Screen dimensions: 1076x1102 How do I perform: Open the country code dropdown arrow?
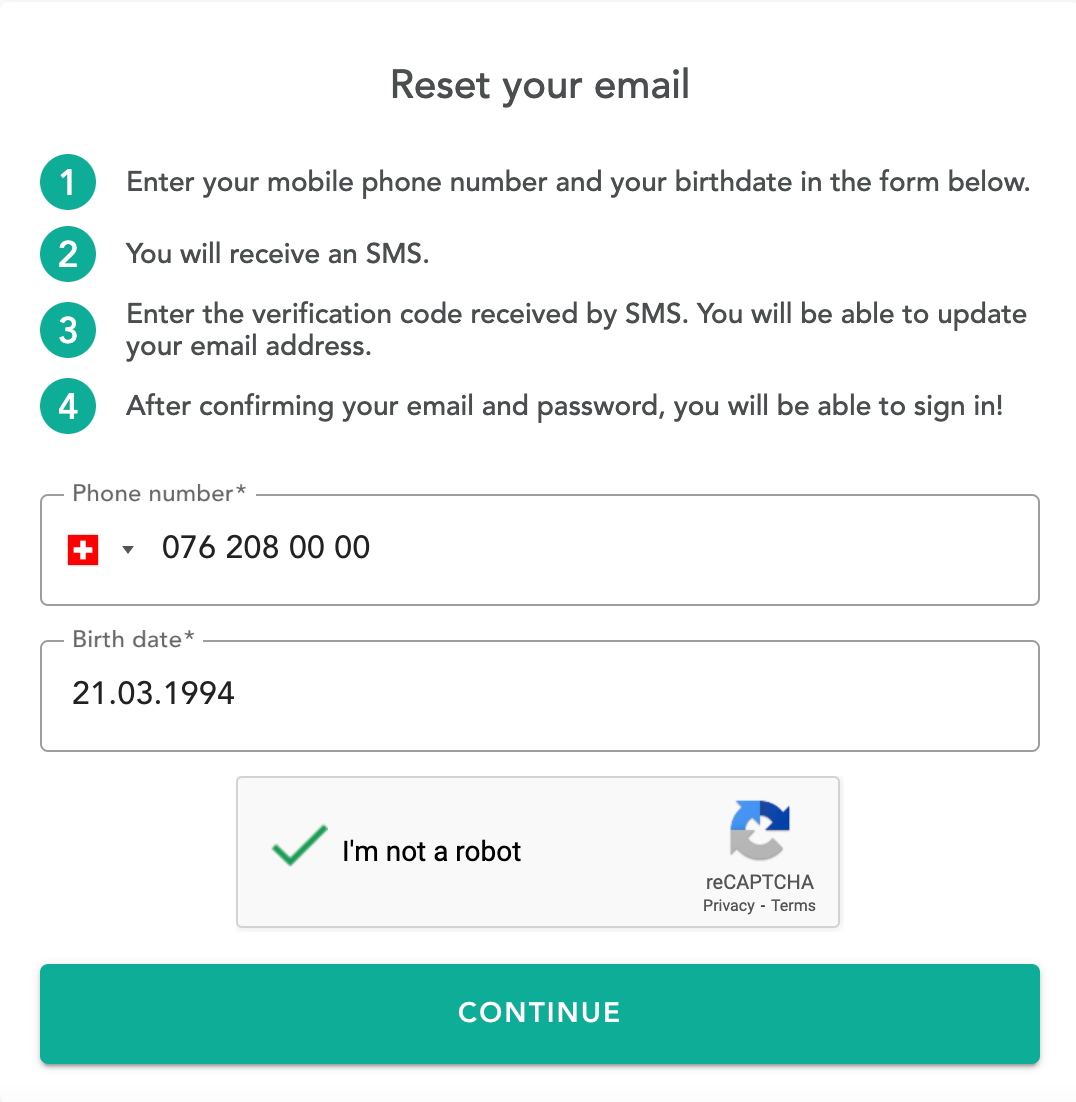(x=128, y=550)
